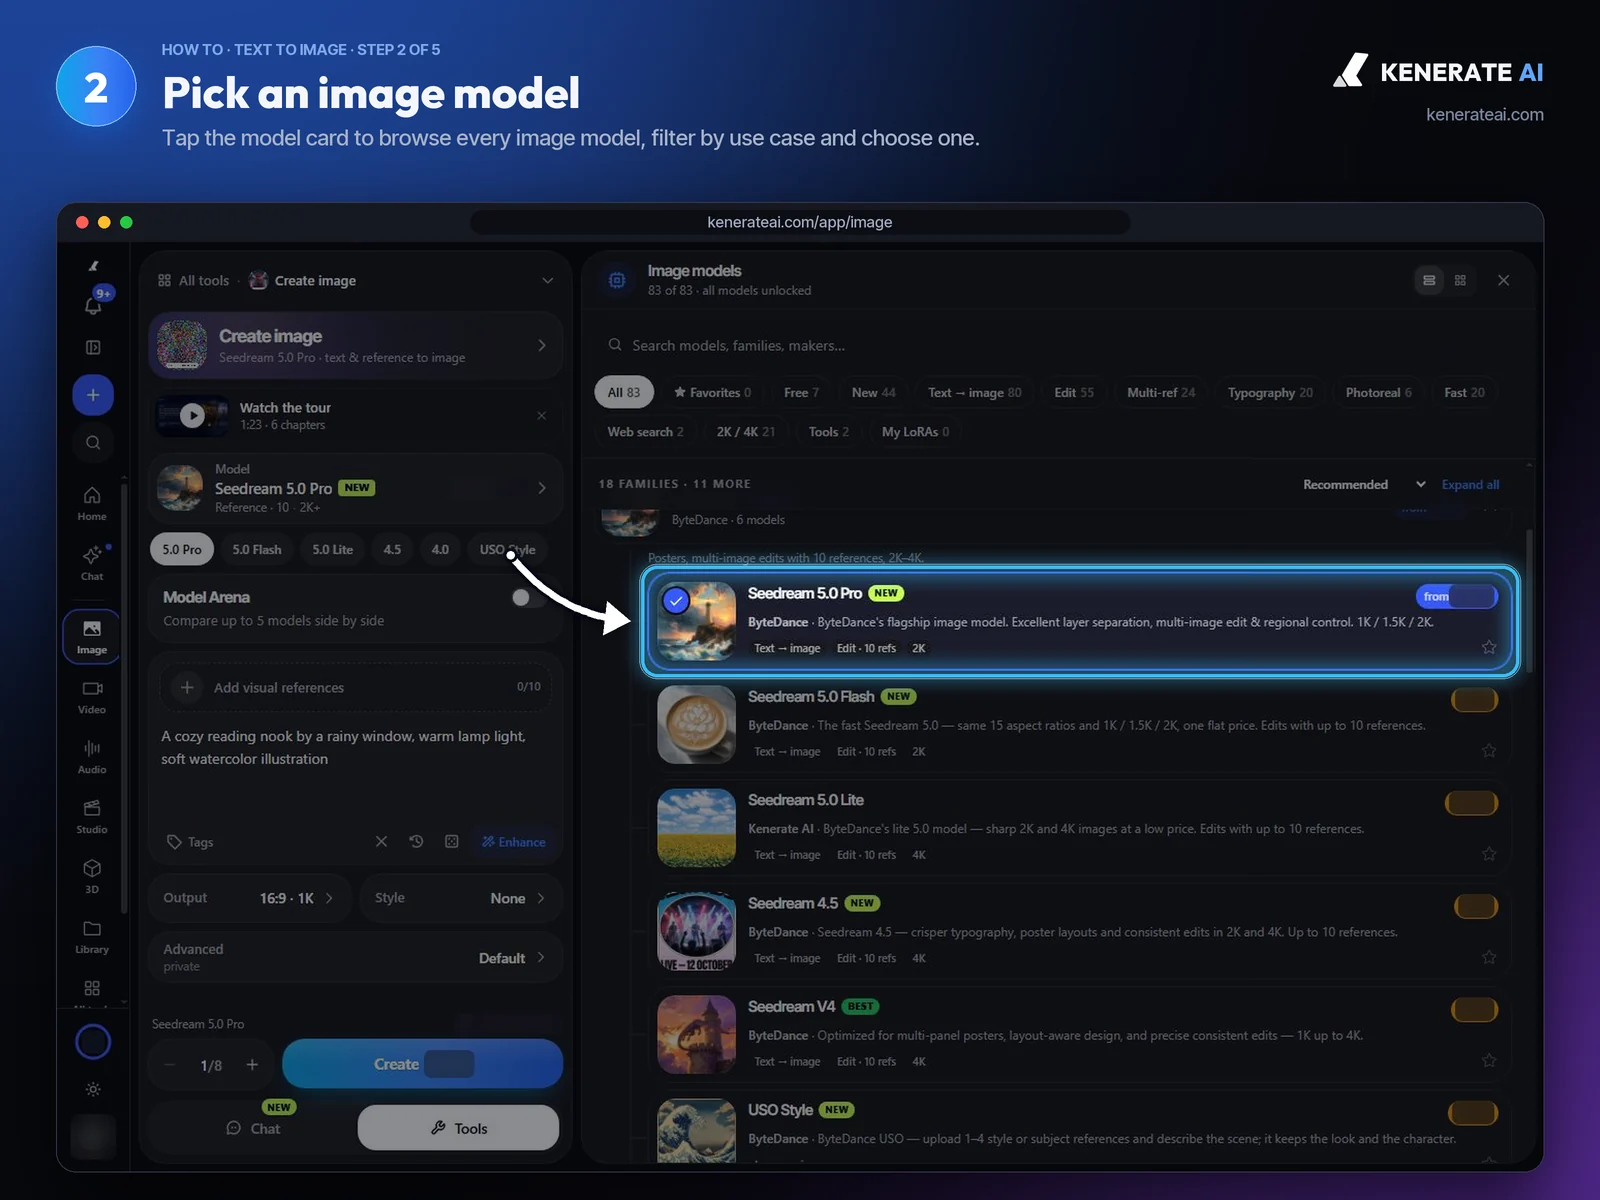Open the Output 16:9 · 1K selector
Screen dimensions: 1600x1200
249,898
